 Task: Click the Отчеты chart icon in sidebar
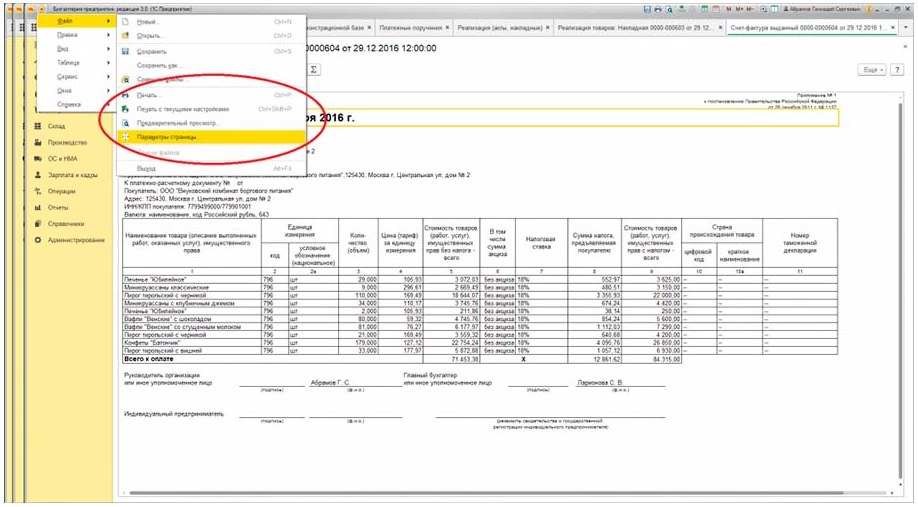[x=38, y=207]
